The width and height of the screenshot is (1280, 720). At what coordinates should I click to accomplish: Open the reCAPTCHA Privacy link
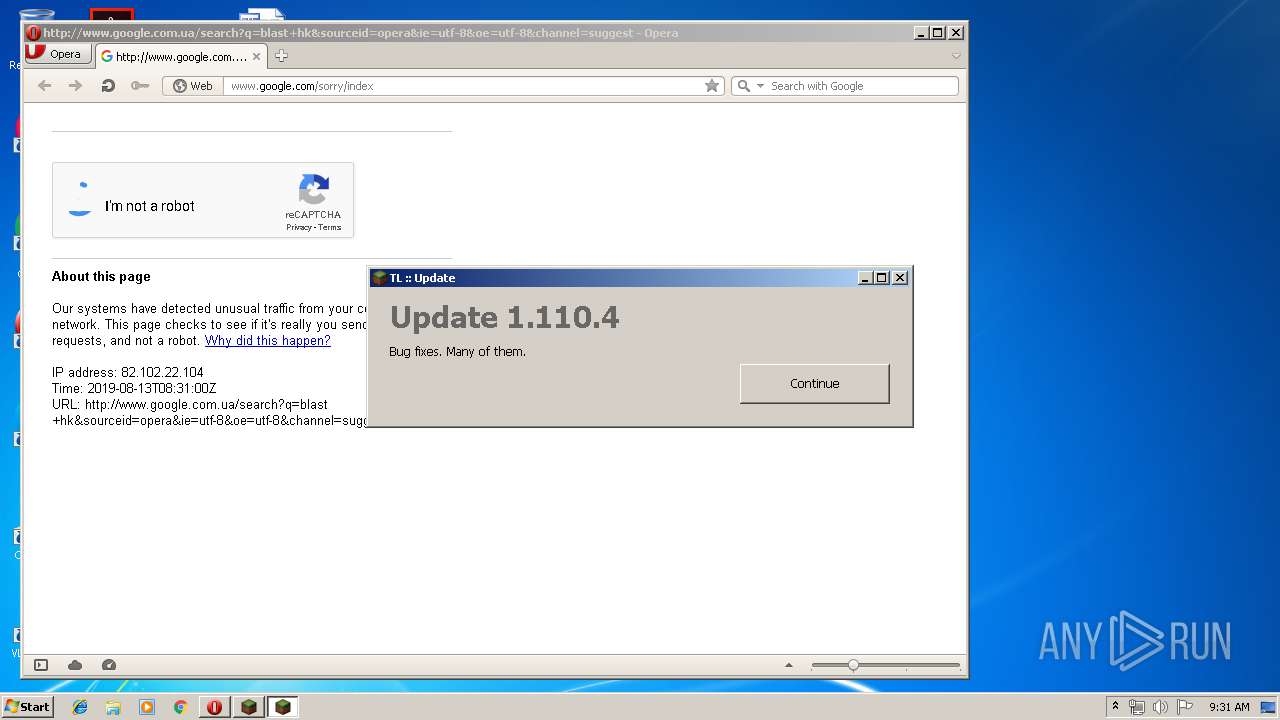pyautogui.click(x=298, y=228)
